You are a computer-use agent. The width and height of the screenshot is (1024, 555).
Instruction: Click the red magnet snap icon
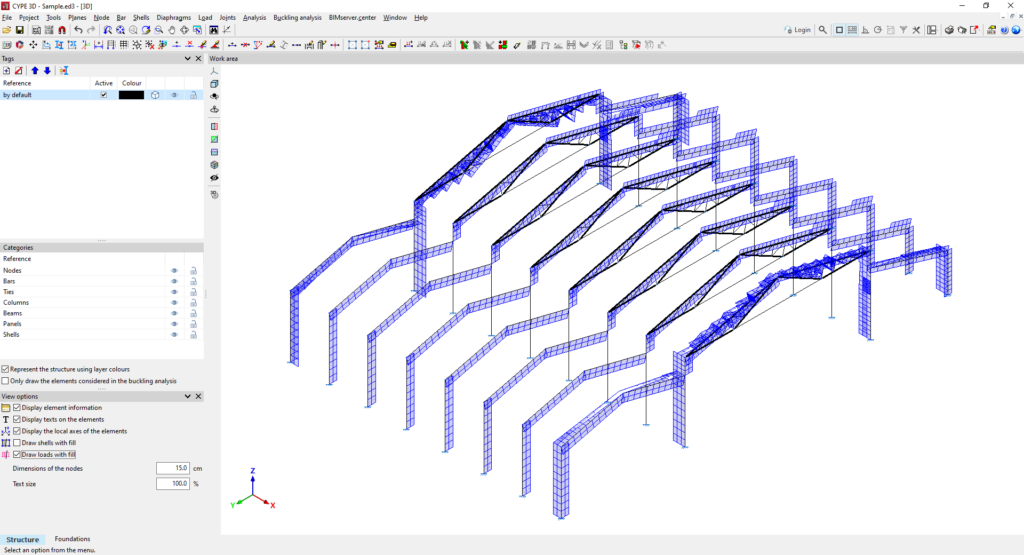(x=61, y=30)
